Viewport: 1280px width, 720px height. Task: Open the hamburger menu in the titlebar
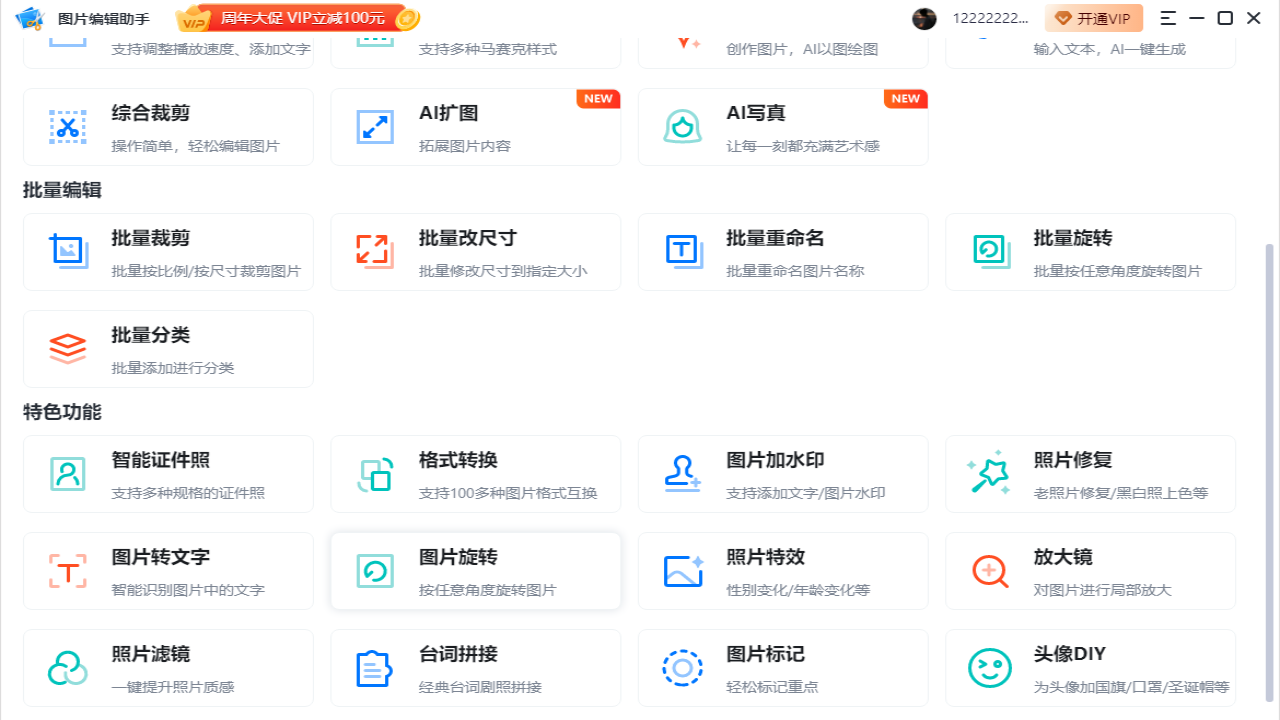(x=1166, y=18)
